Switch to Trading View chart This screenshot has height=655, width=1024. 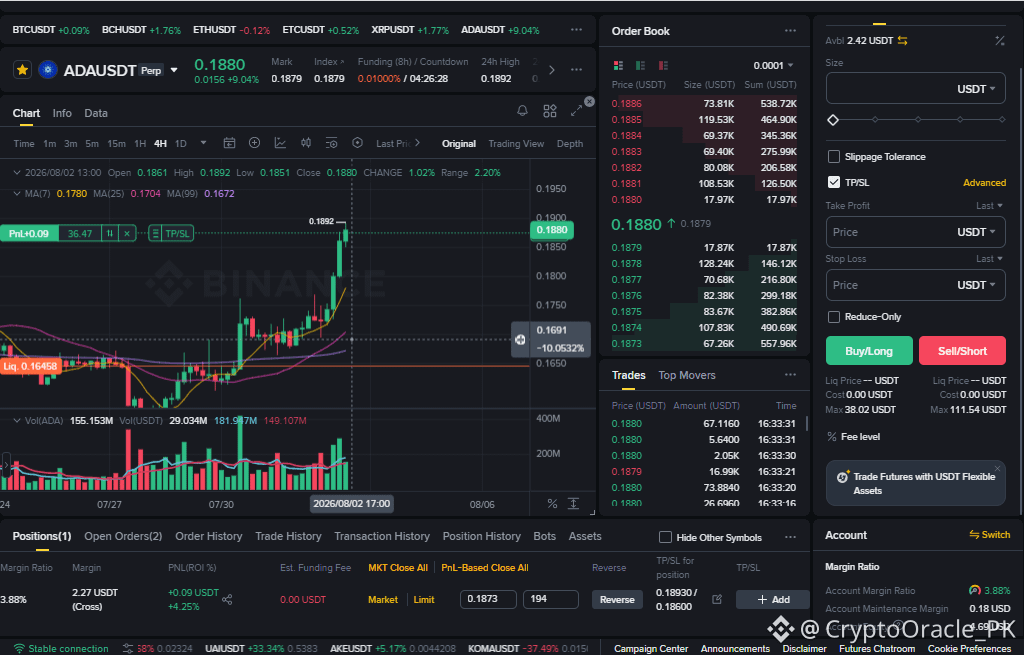click(x=516, y=144)
